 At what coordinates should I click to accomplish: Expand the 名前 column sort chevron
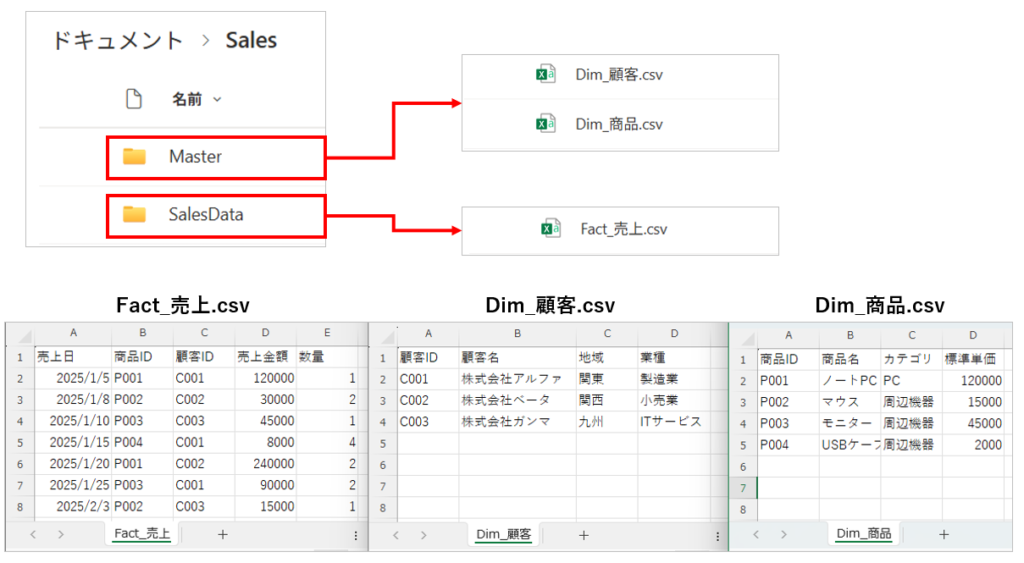218,99
